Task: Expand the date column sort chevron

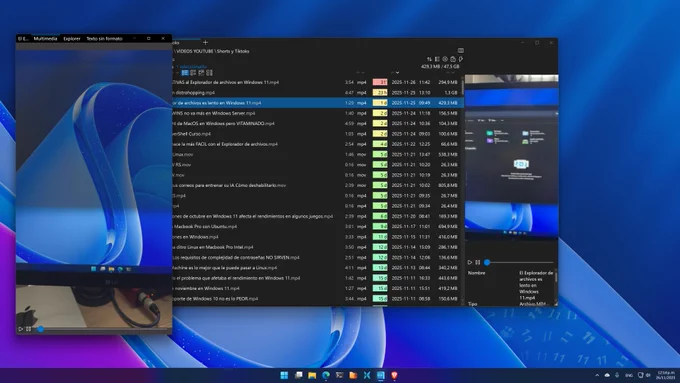Action: tap(397, 72)
